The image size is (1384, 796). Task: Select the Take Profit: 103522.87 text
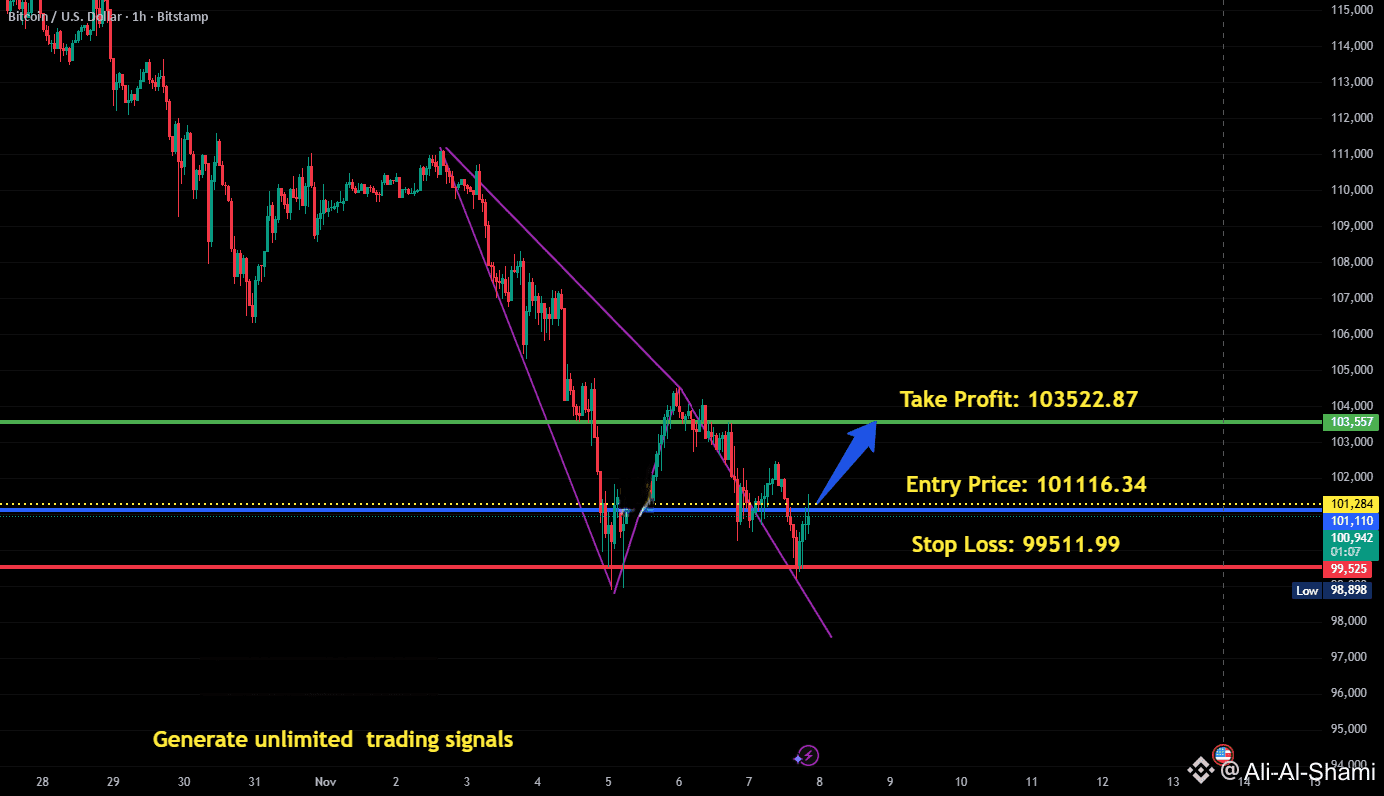(x=1019, y=399)
